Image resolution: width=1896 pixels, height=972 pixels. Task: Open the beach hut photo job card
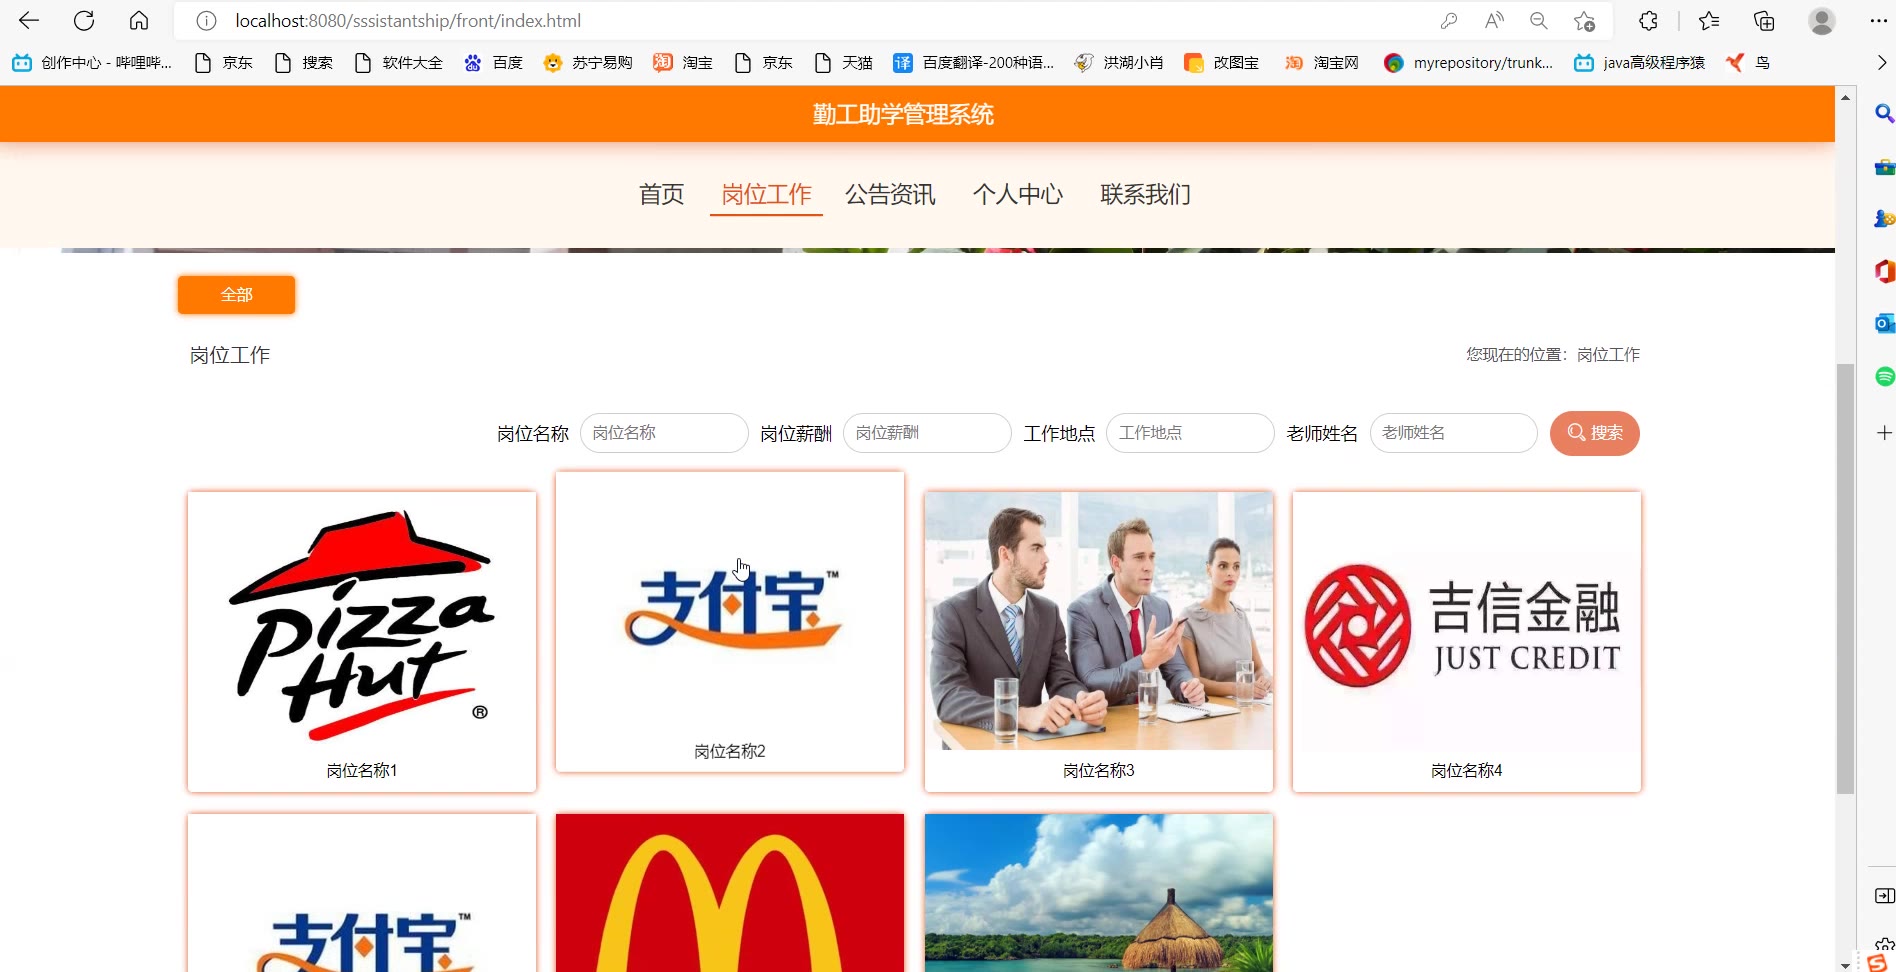[1099, 892]
